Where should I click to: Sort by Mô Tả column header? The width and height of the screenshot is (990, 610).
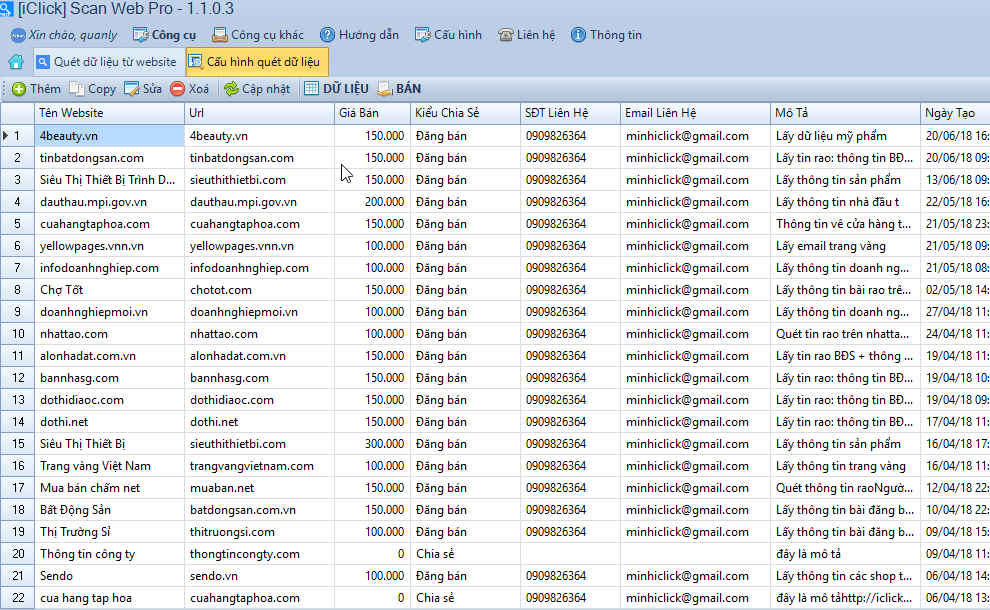tap(845, 113)
